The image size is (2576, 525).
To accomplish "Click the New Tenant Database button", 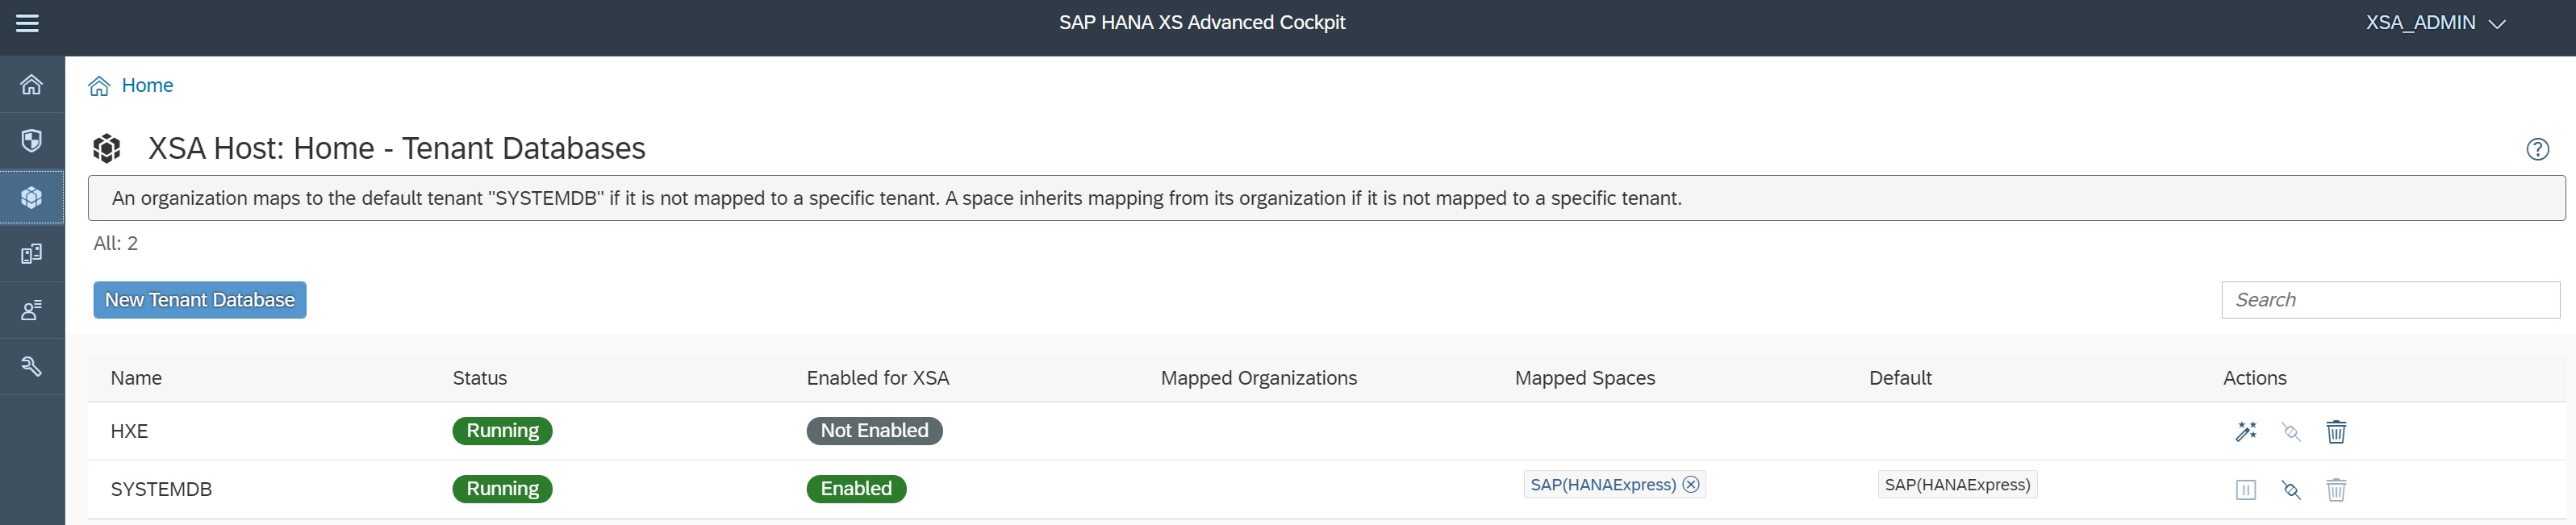I will pos(200,300).
